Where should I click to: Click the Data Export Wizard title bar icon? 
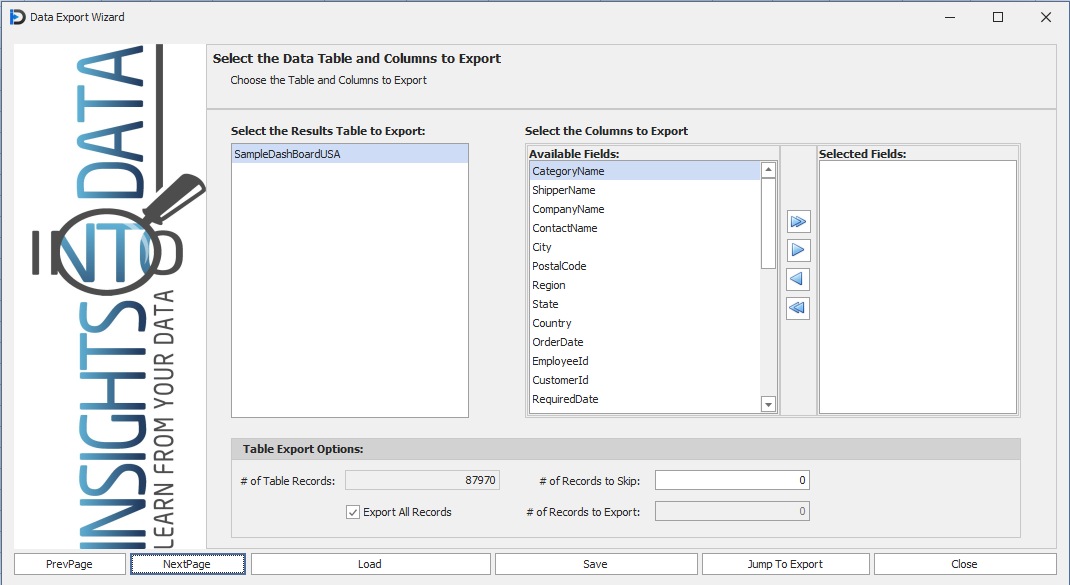[x=17, y=17]
